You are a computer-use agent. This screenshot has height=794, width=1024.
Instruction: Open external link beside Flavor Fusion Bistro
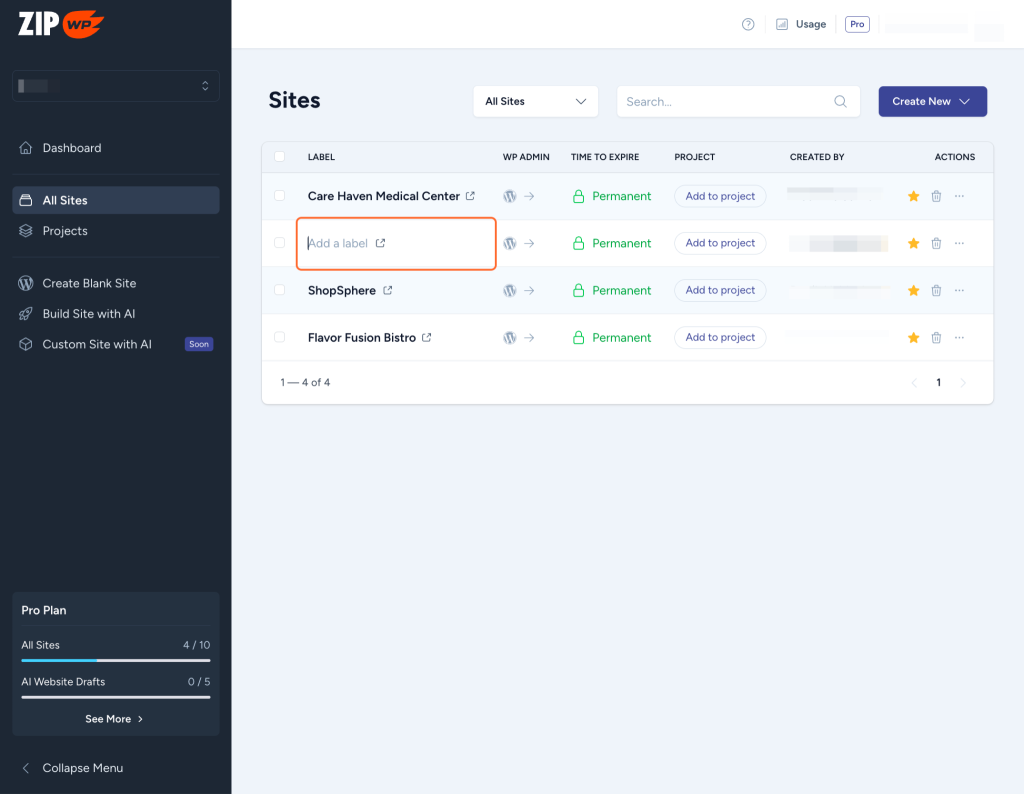tap(427, 338)
